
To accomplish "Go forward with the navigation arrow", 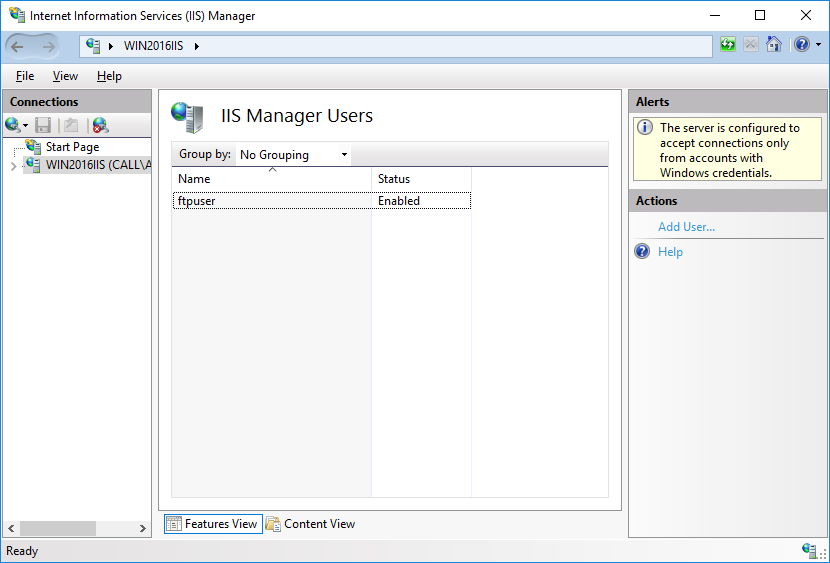I will pyautogui.click(x=48, y=47).
